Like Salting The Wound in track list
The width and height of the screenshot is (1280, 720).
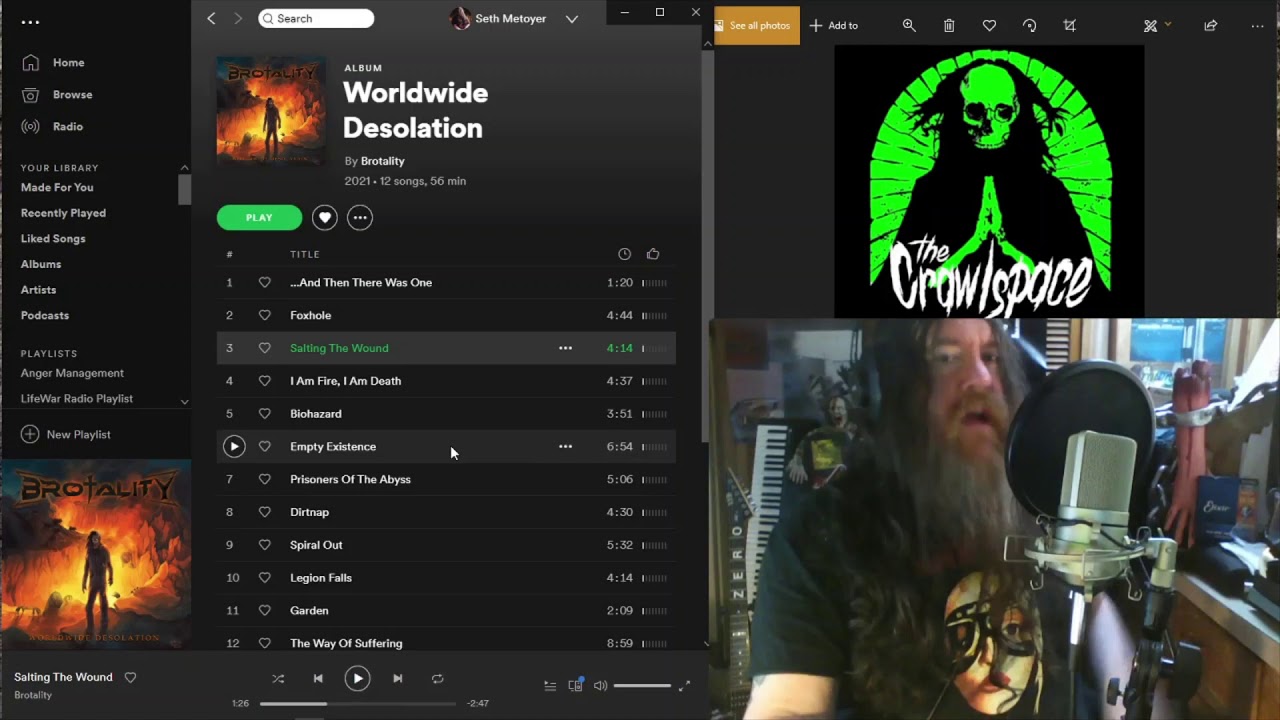click(264, 348)
